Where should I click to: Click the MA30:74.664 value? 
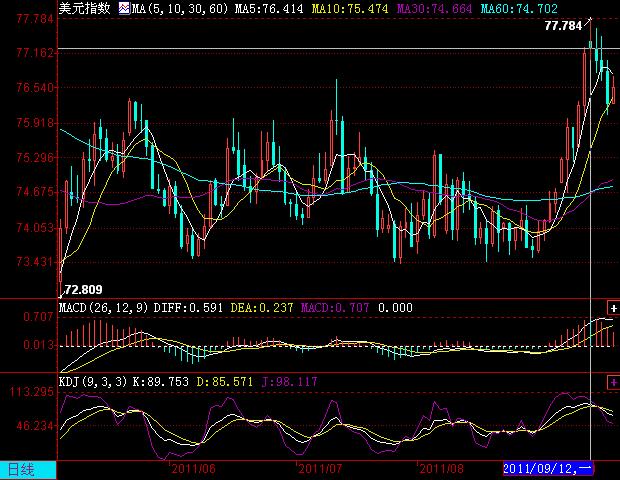pos(434,8)
